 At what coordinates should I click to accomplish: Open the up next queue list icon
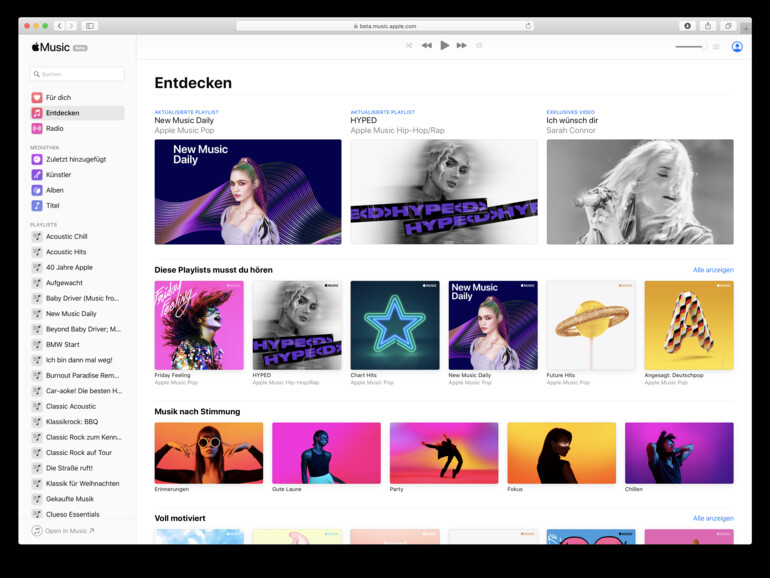click(716, 47)
